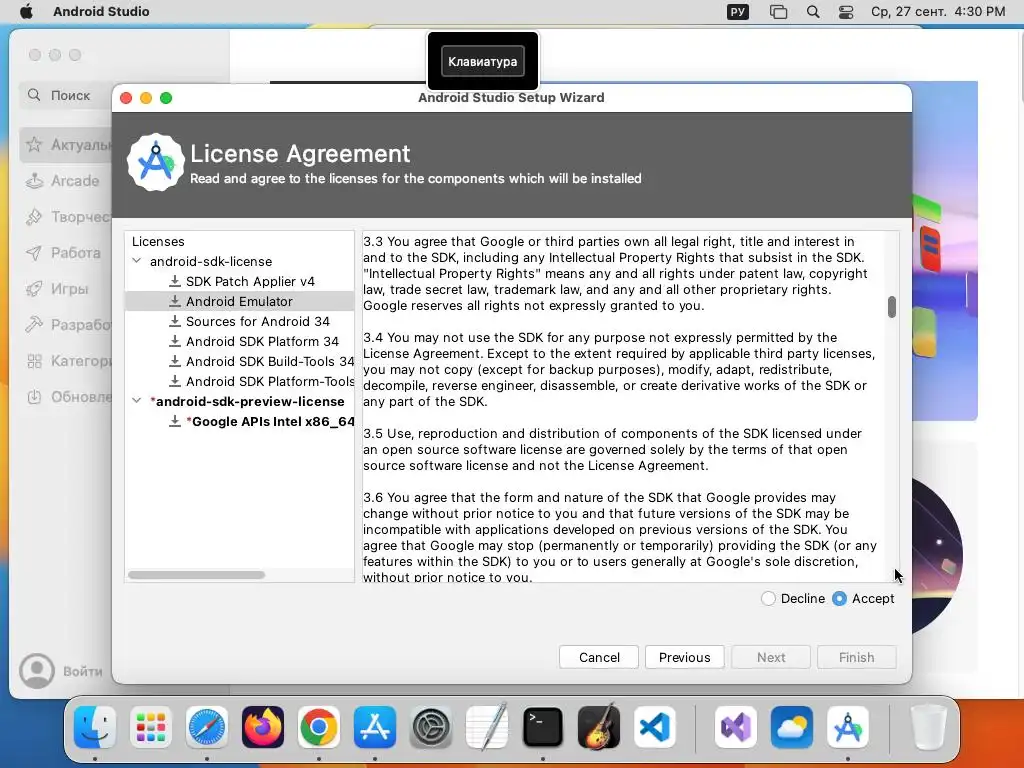The image size is (1024, 768).
Task: Open System Settings from the Dock
Action: pos(431,727)
